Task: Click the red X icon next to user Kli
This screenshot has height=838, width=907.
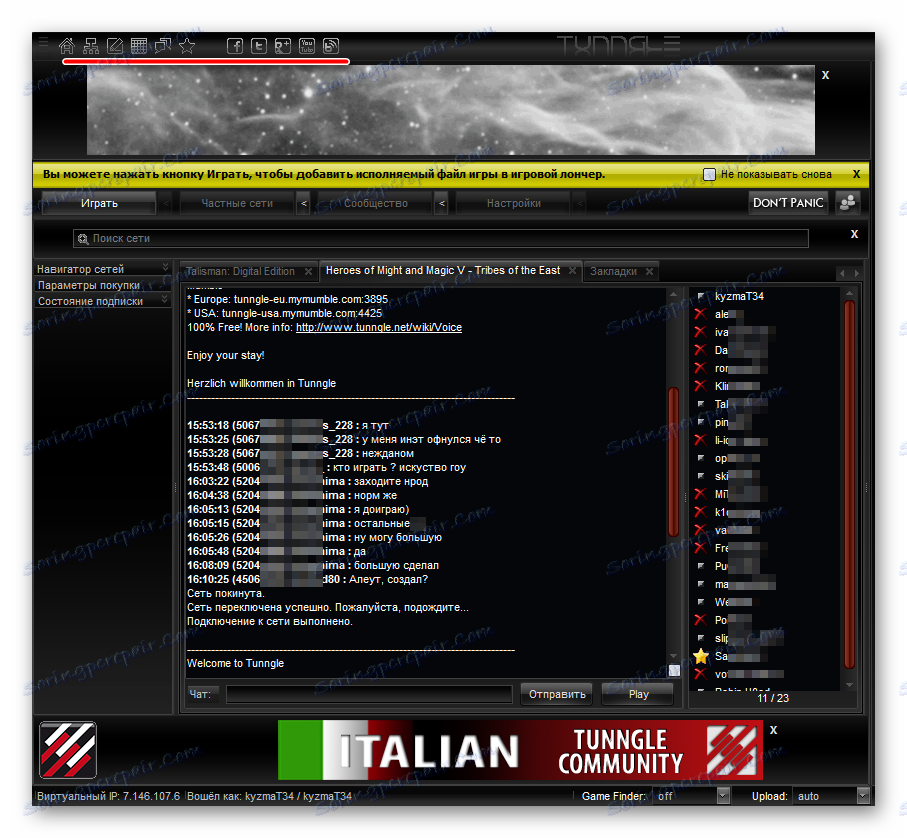Action: (700, 386)
